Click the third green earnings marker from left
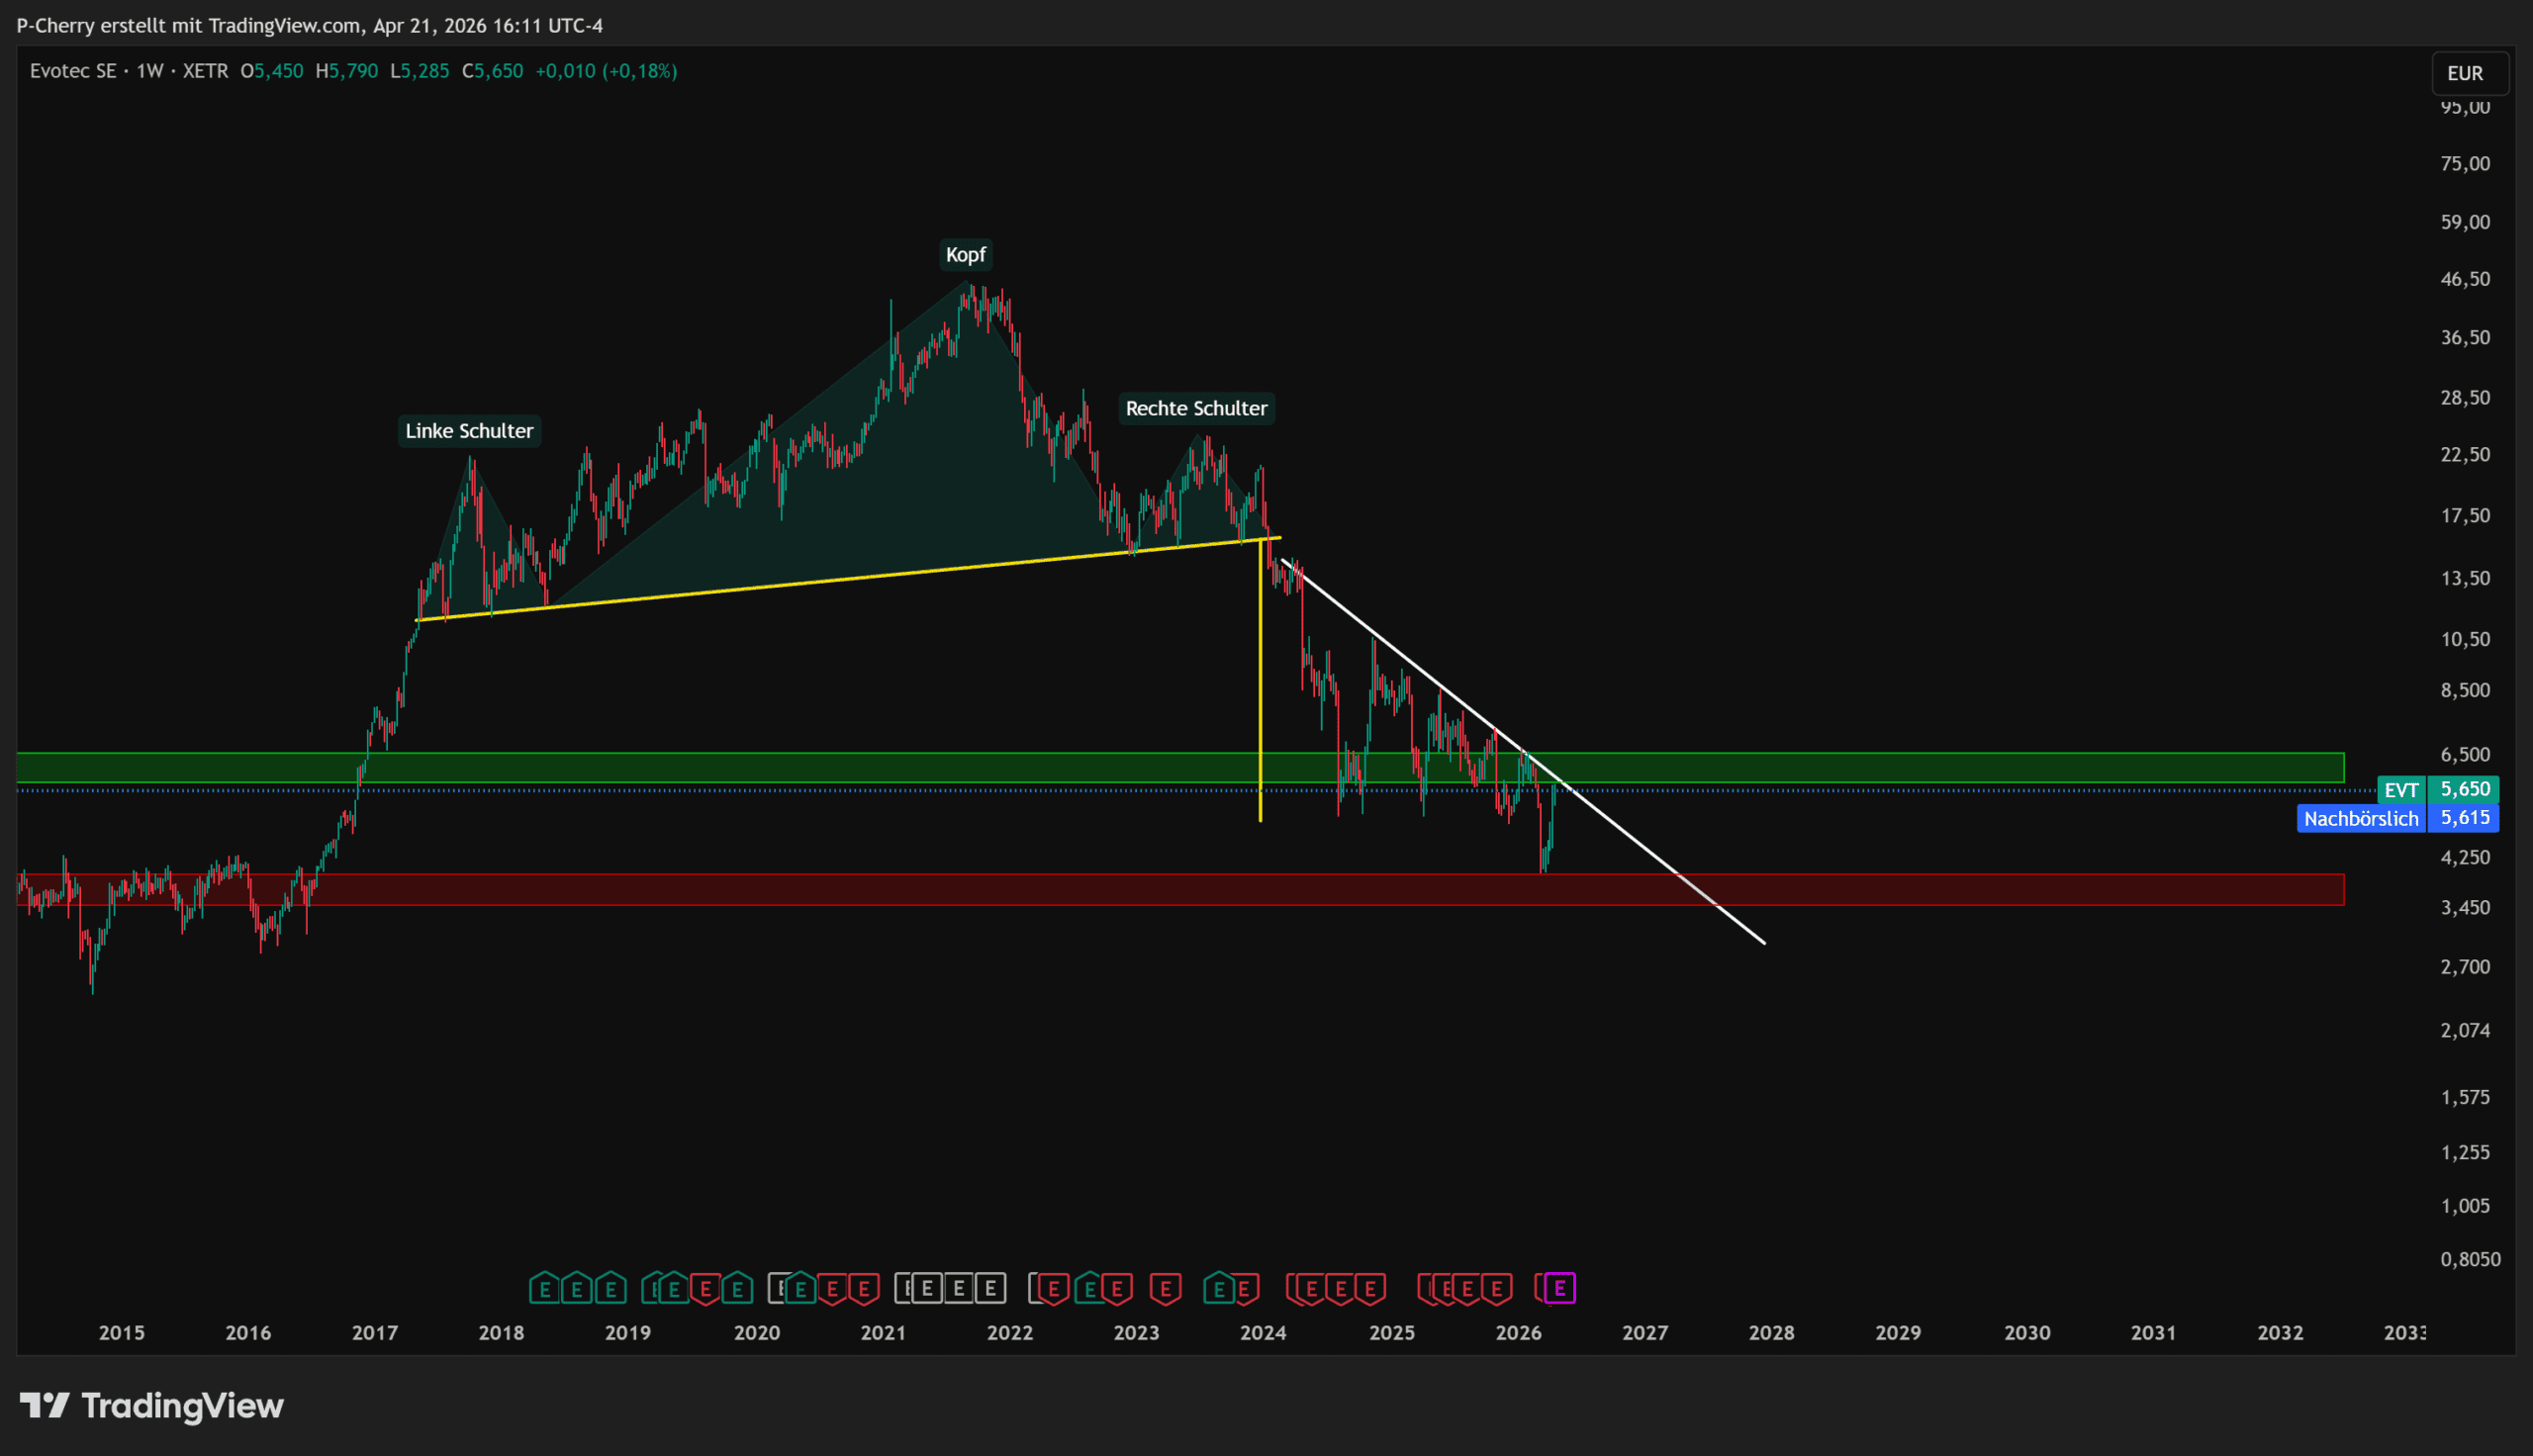The image size is (2533, 1456). point(611,1288)
